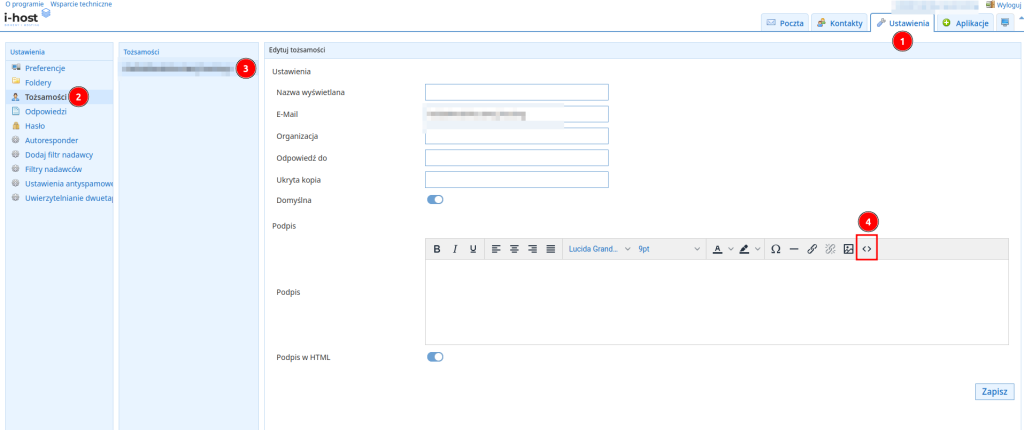Open the 9pt font size dropdown
The image size is (1024, 430).
pos(669,249)
